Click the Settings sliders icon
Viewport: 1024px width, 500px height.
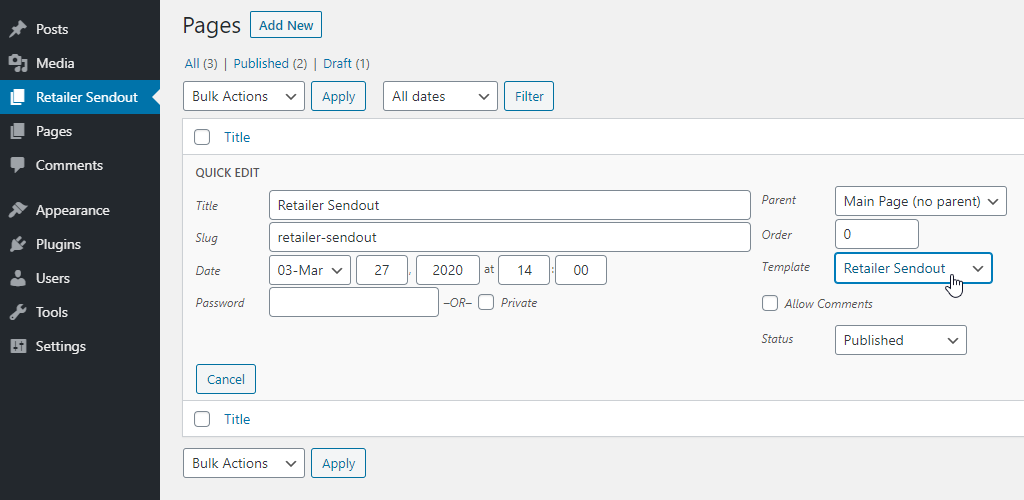pos(18,346)
